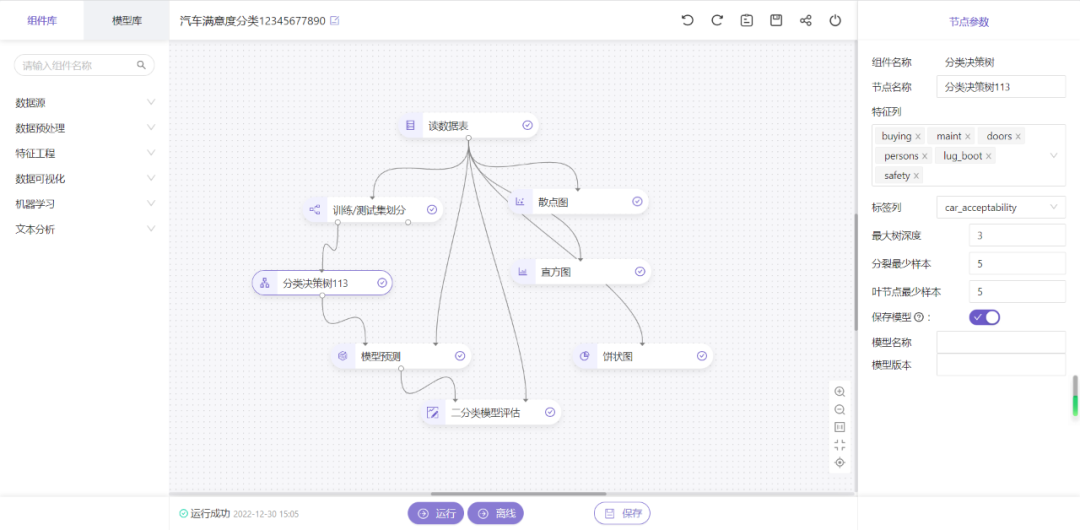The height and width of the screenshot is (530, 1080).
Task: Expand the 数据可视化 category
Action: (x=85, y=179)
